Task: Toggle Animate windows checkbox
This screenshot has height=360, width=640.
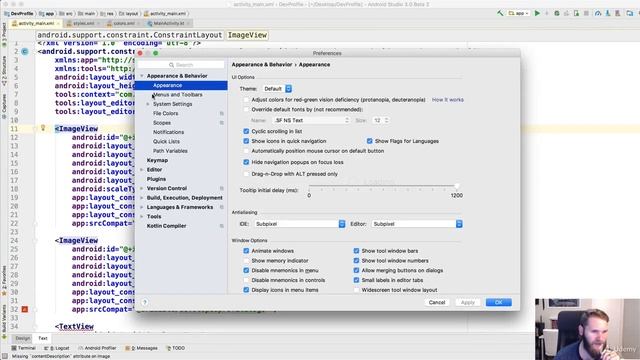Action: coord(246,251)
